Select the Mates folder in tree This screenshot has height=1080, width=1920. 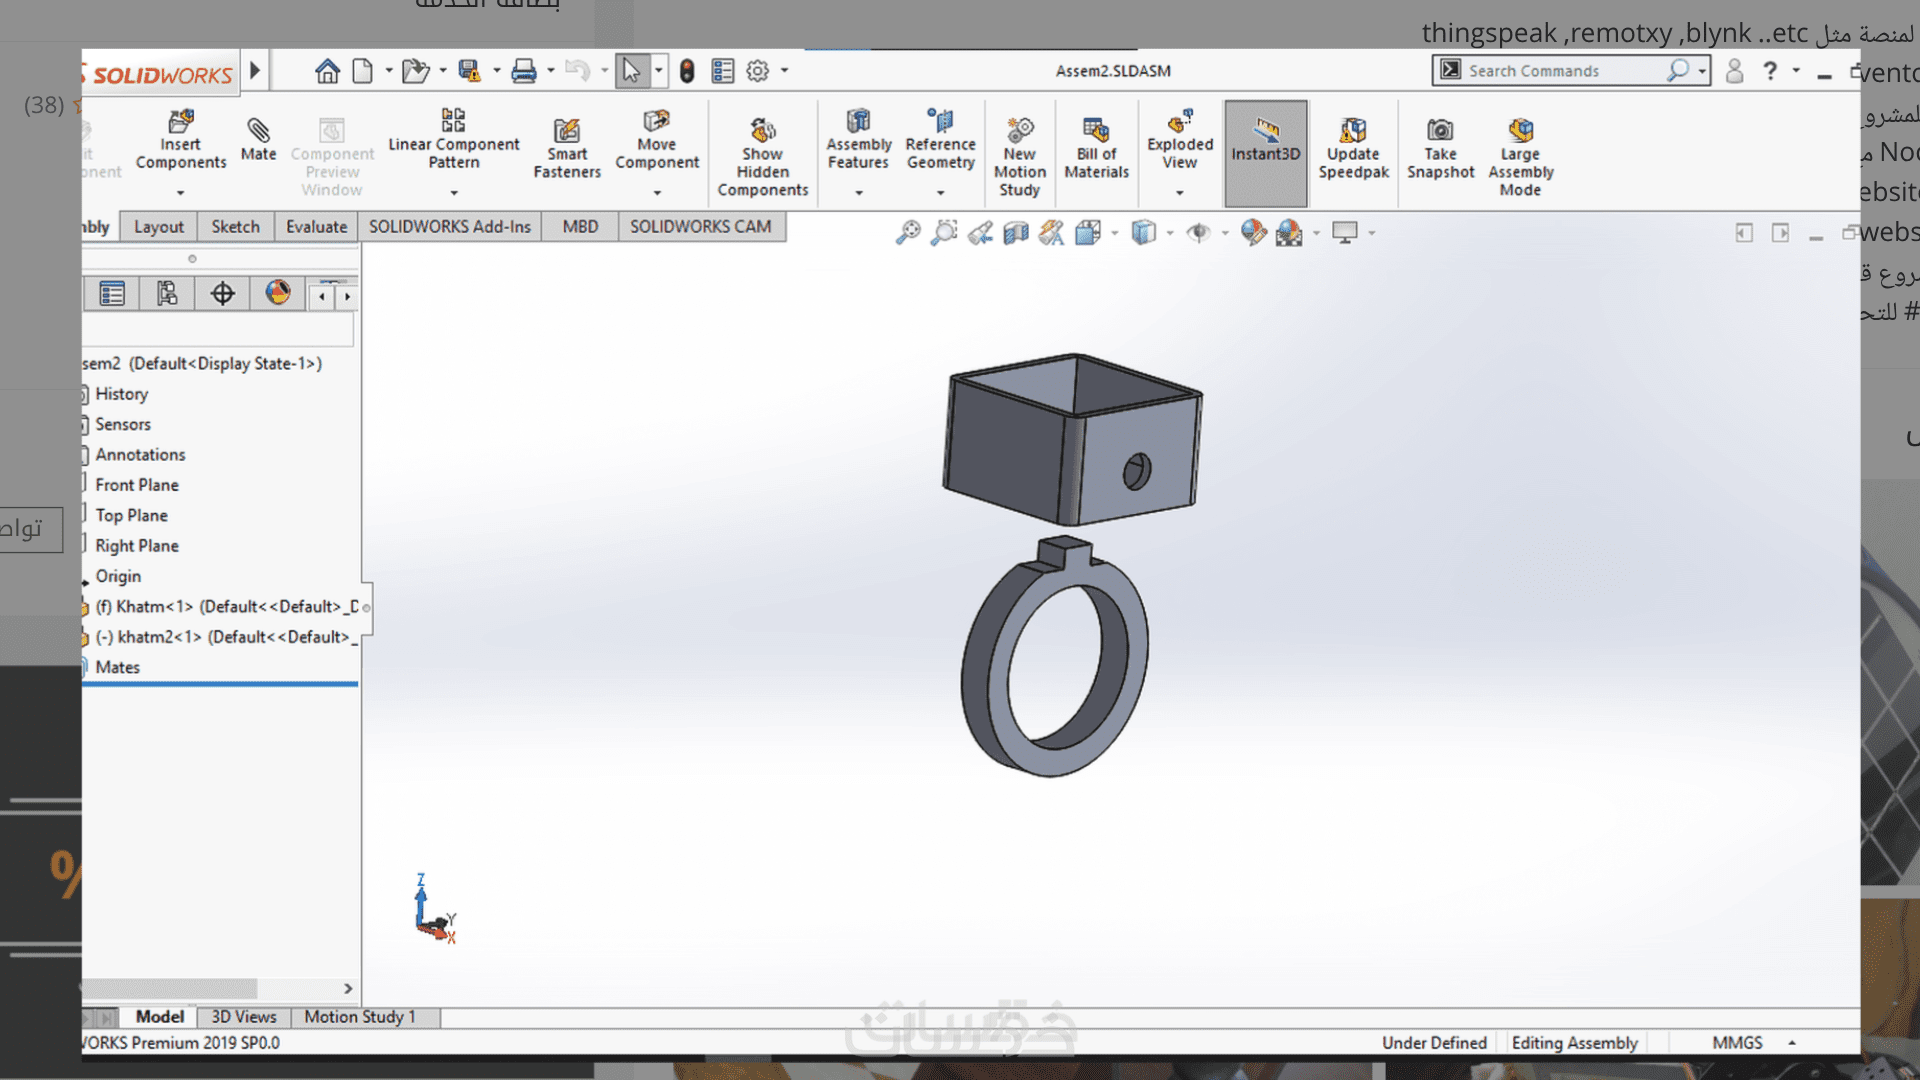pyautogui.click(x=118, y=667)
